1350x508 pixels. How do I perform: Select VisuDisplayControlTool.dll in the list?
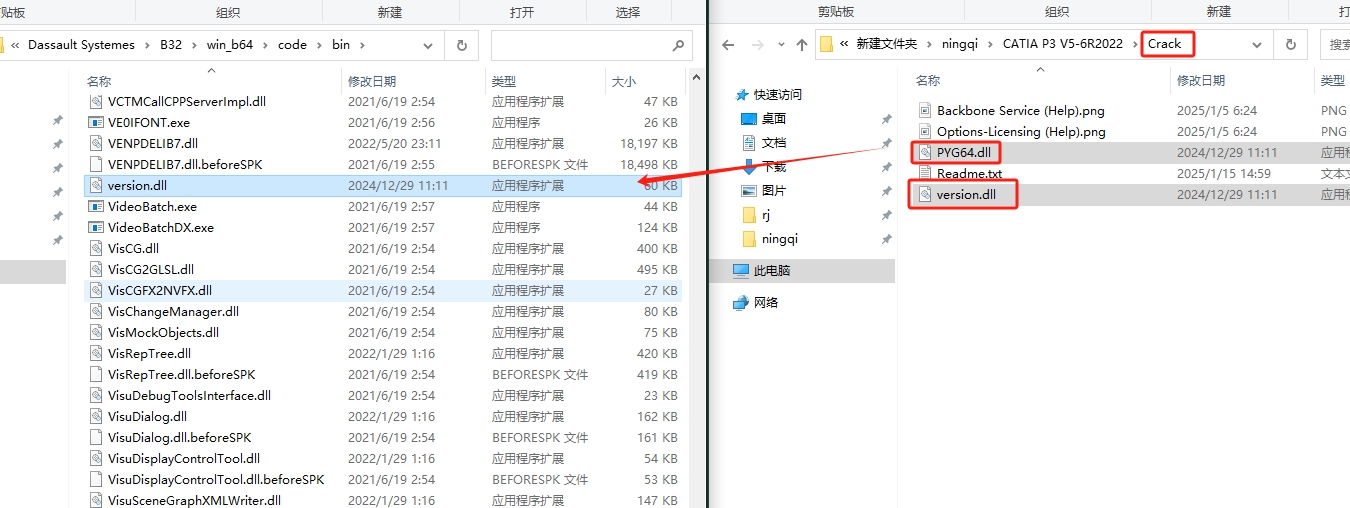(184, 458)
